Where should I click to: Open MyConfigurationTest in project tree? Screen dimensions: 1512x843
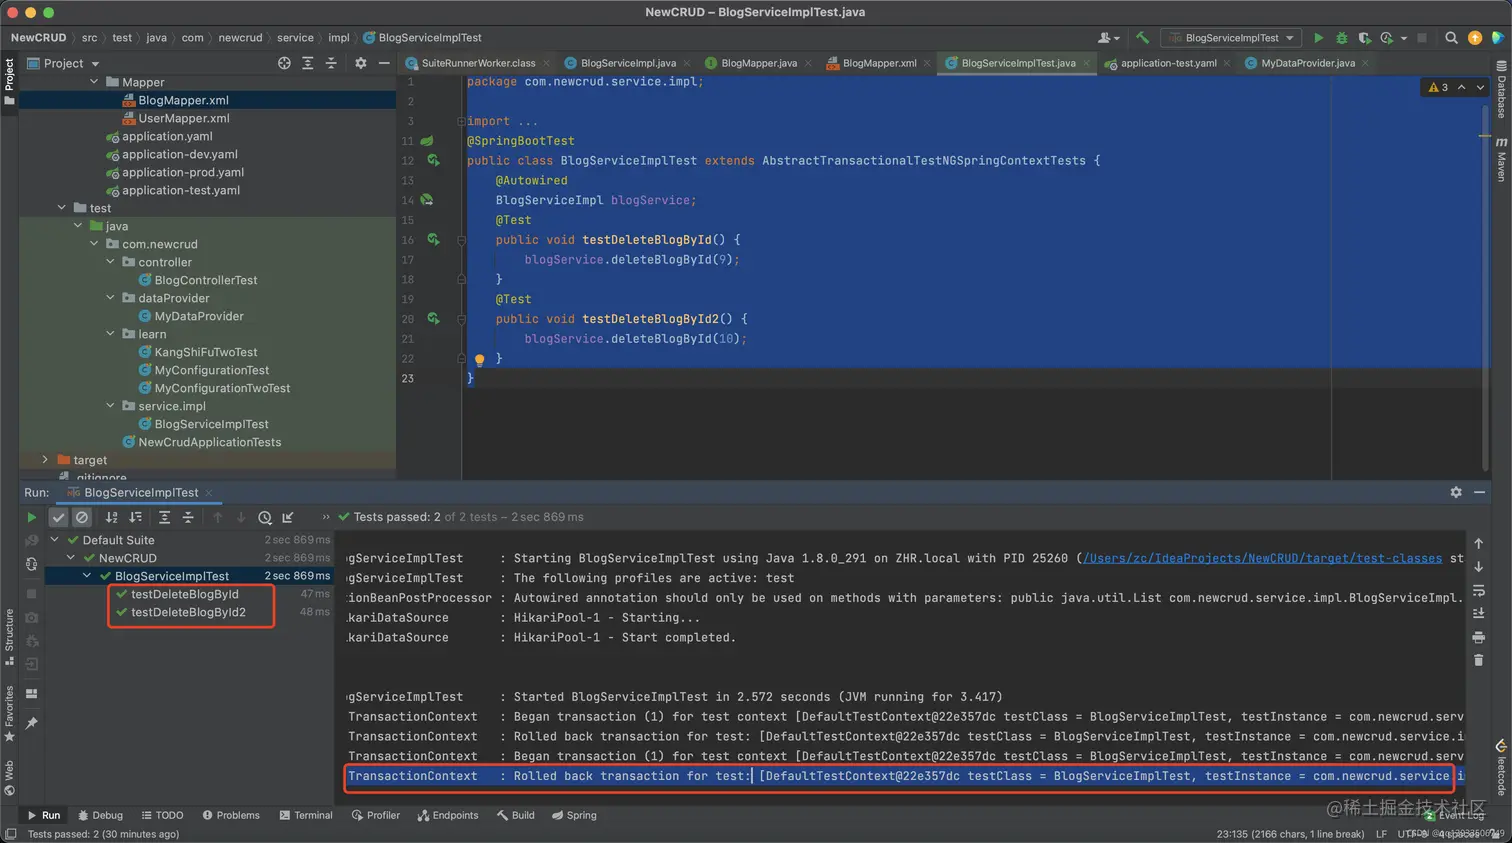point(211,370)
